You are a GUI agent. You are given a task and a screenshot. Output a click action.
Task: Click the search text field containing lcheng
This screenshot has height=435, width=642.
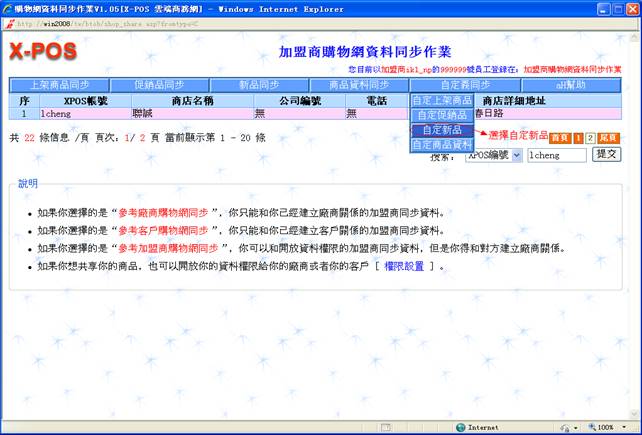(x=556, y=156)
